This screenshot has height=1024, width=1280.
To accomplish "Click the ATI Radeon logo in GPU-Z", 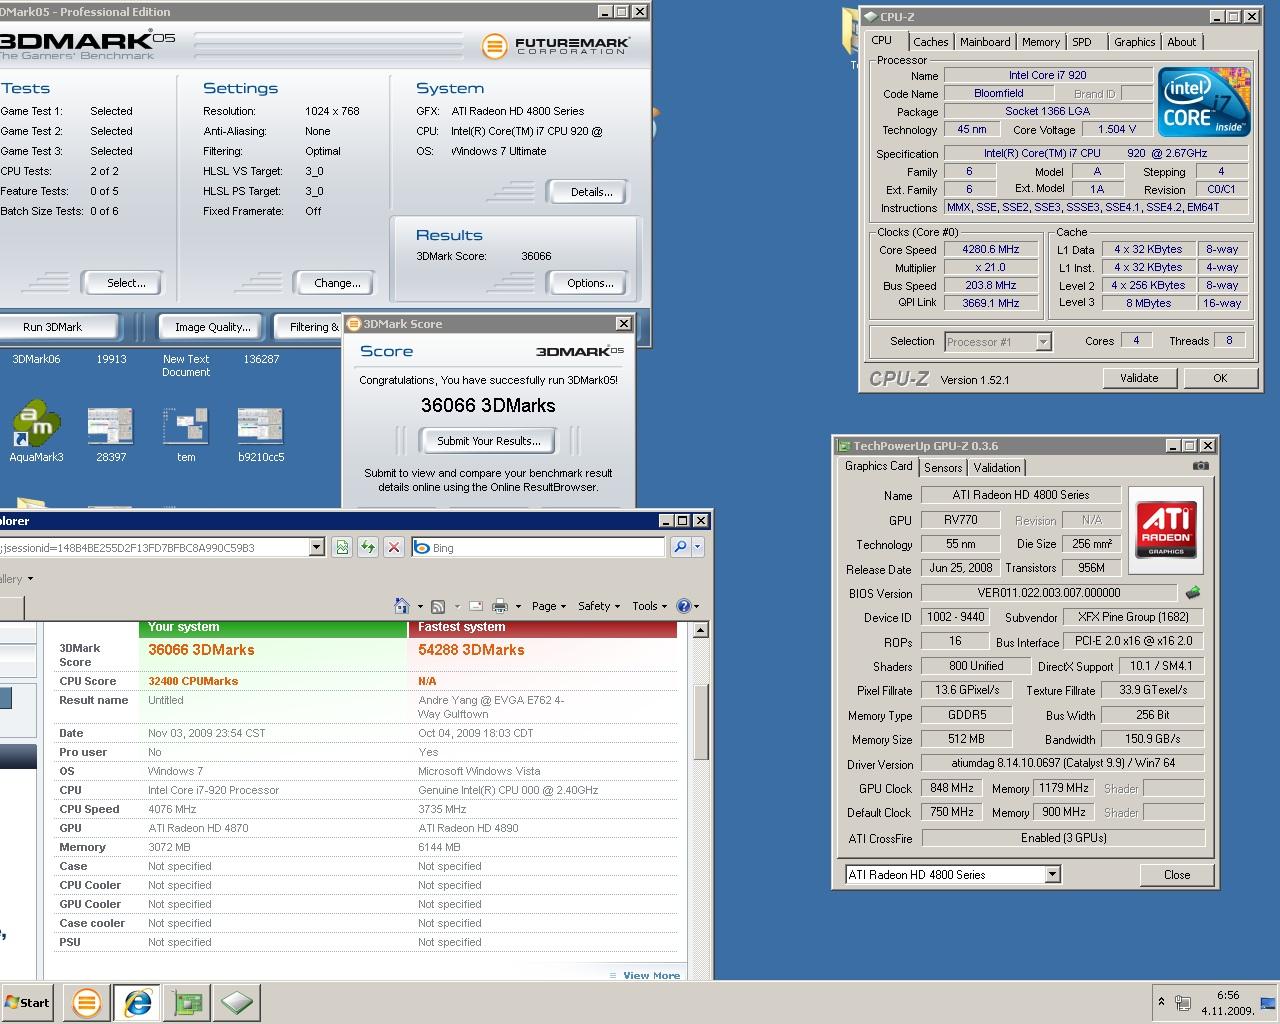I will [x=1166, y=530].
